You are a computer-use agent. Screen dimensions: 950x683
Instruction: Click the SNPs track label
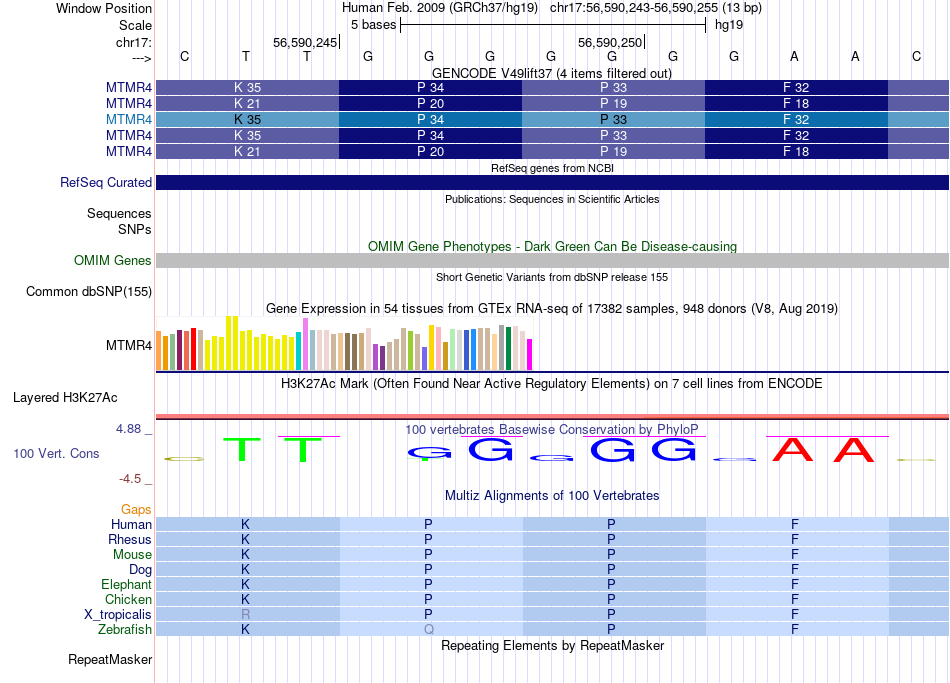tap(135, 230)
